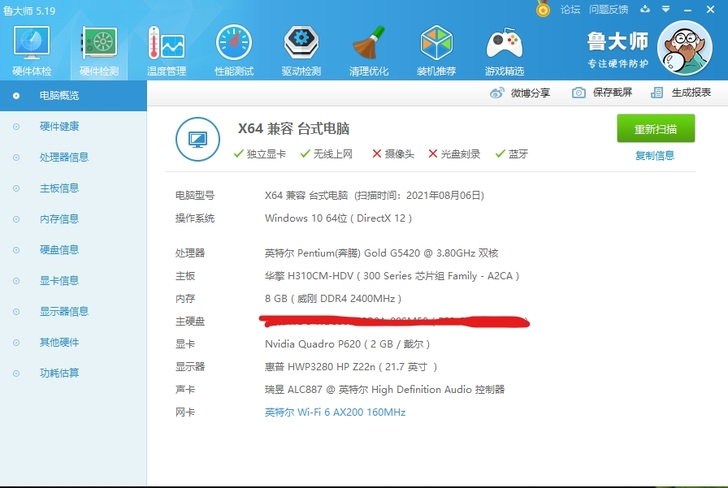Click the 鲁大师 mascot avatar
Image resolution: width=728 pixels, height=488 pixels.
[x=685, y=48]
